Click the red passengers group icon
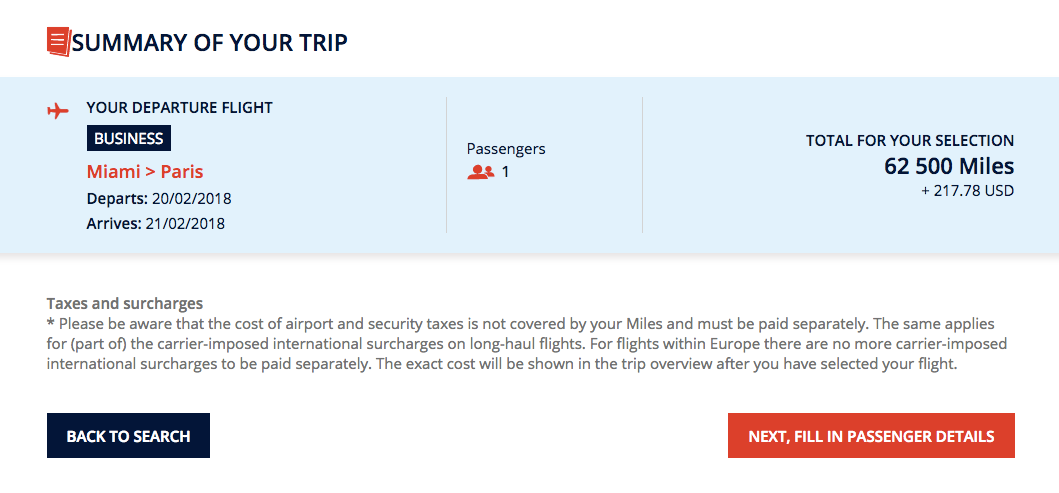 481,172
